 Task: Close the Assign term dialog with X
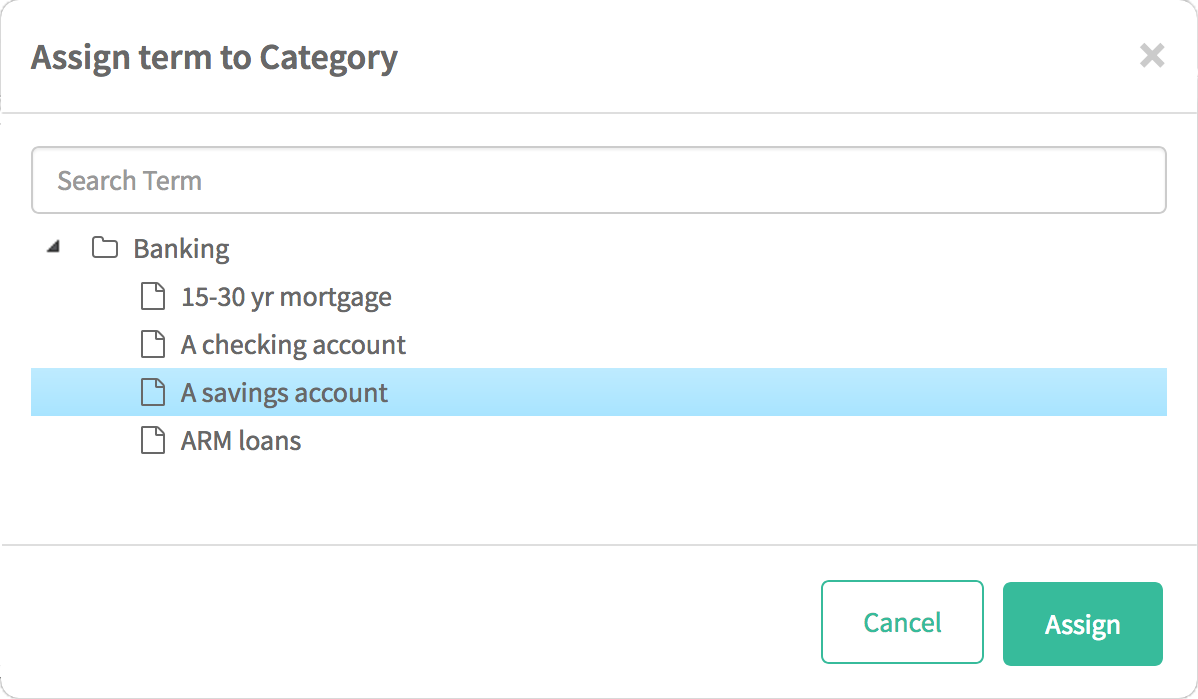tap(1151, 56)
